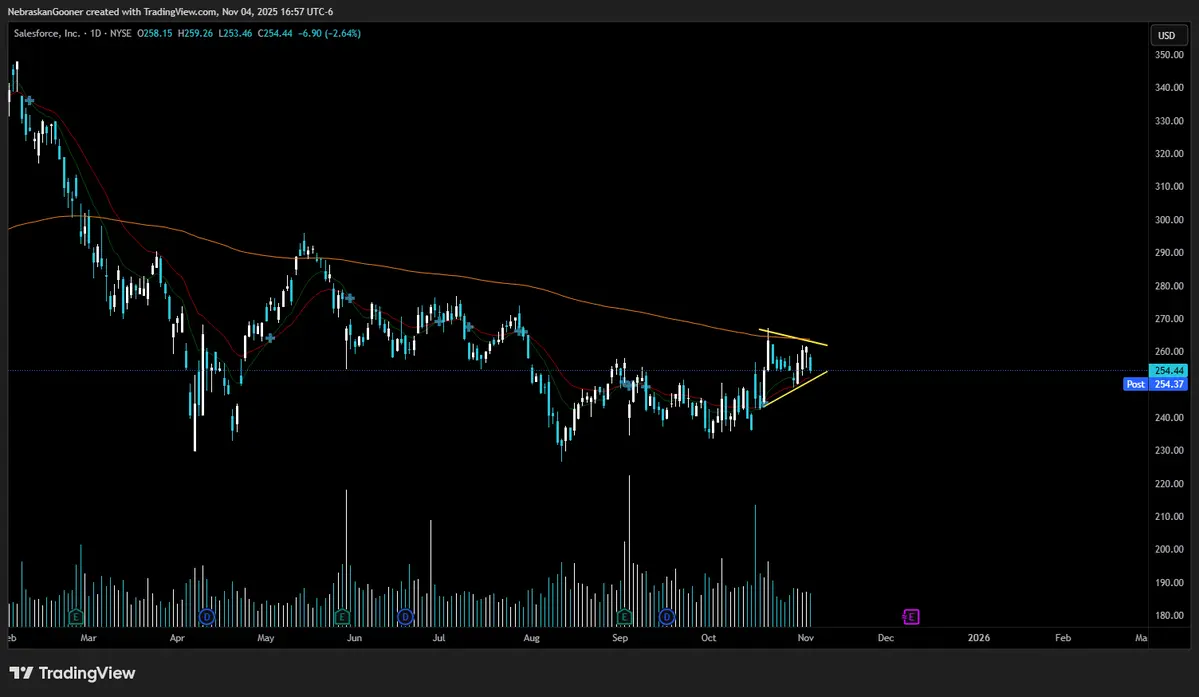Viewport: 1199px width, 697px height.
Task: Click the Nov label on time axis
Action: (806, 638)
